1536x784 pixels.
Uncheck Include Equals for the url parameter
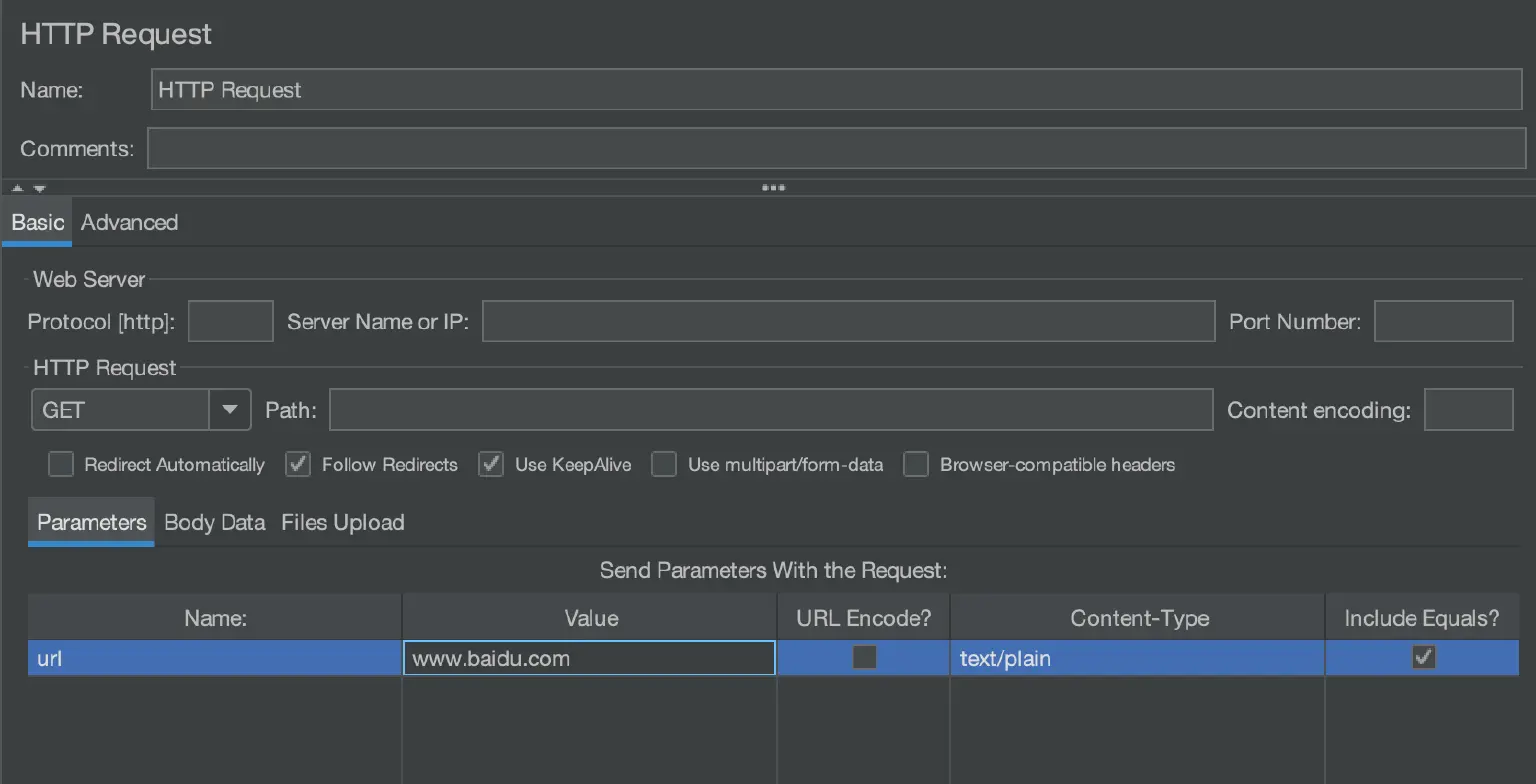(x=1424, y=657)
